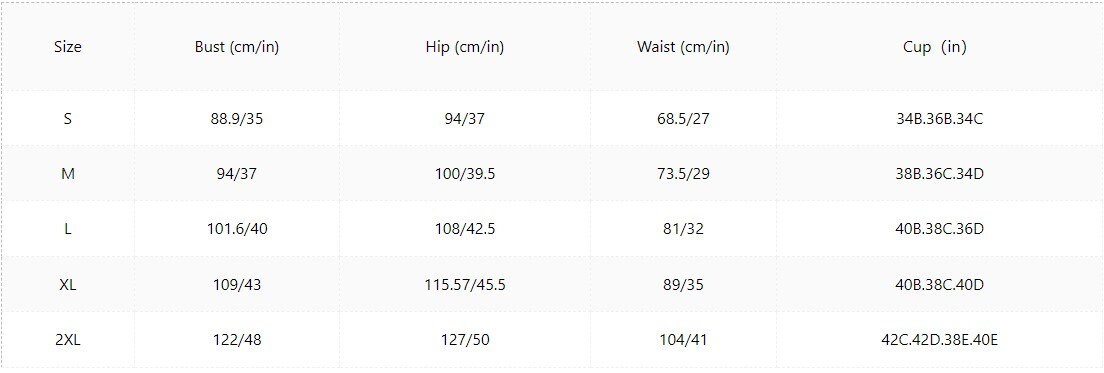This screenshot has width=1104, height=373.
Task: Select the 2XL size row label
Action: pyautogui.click(x=68, y=341)
